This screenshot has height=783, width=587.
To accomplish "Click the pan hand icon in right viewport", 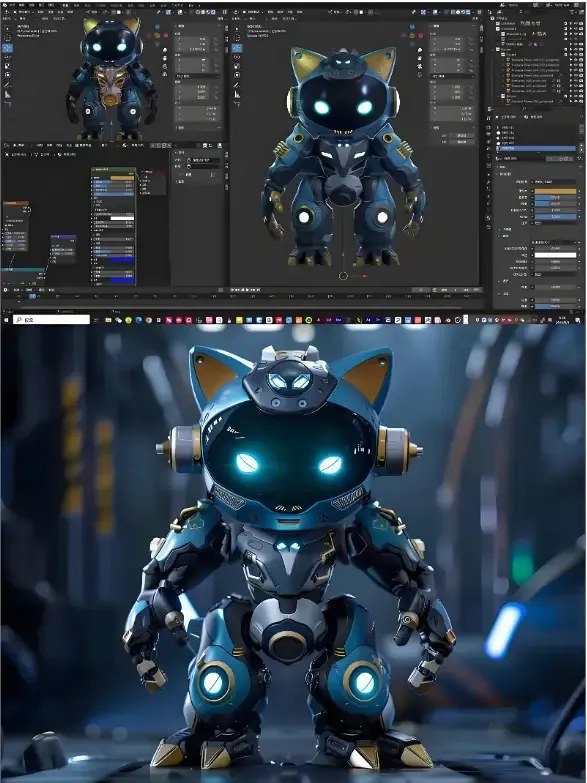I will [x=420, y=58].
